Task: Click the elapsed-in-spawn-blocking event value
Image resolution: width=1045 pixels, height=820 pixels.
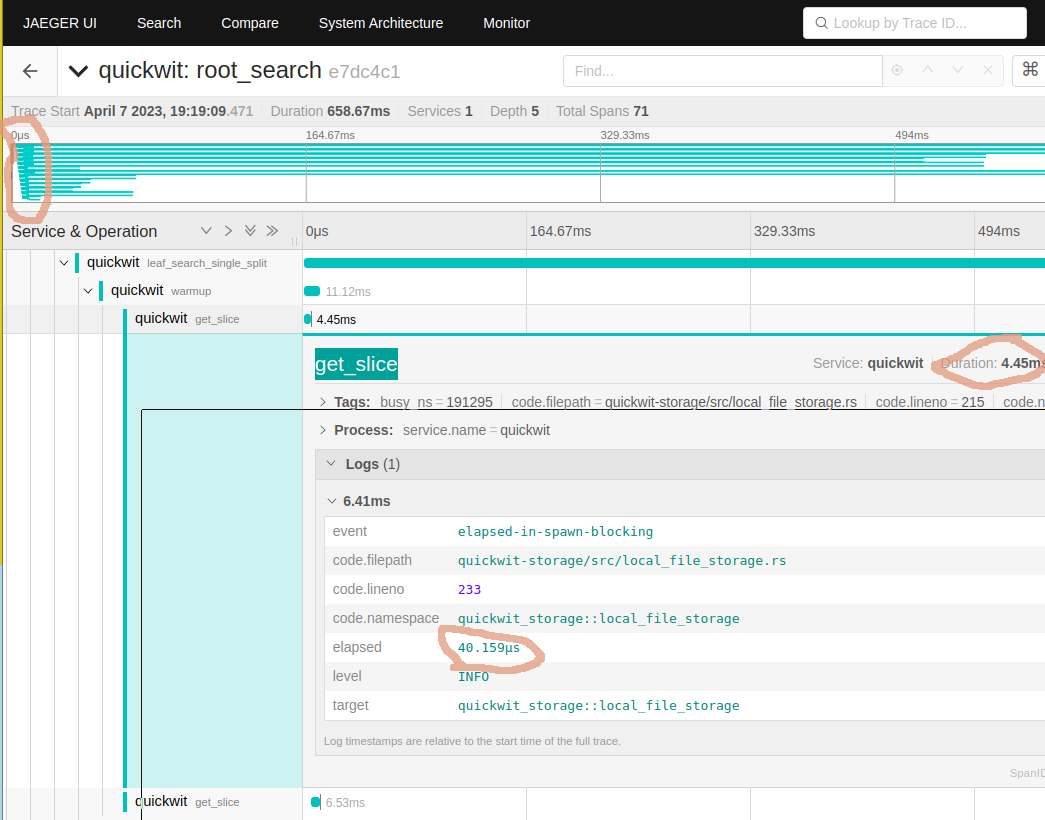Action: pos(555,531)
